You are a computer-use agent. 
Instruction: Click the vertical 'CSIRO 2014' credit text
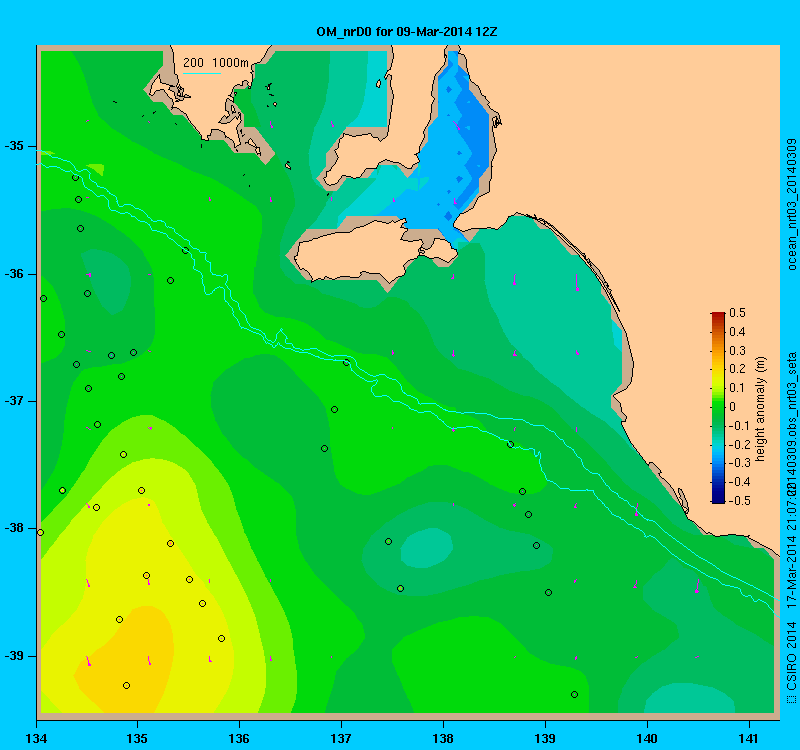[x=792, y=654]
